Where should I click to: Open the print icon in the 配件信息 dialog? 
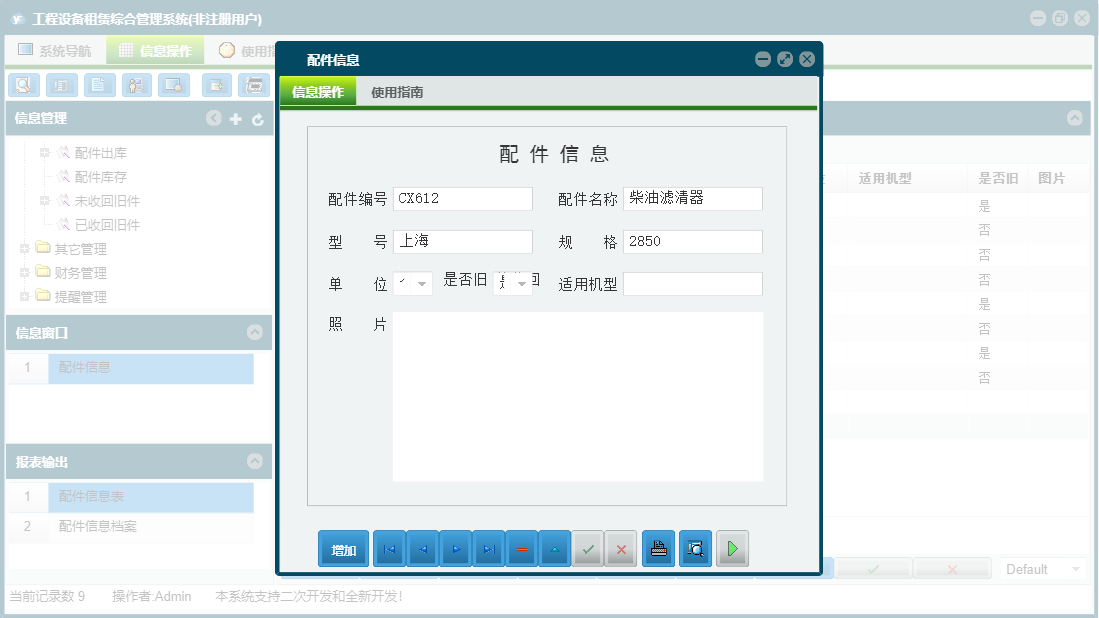[x=658, y=548]
